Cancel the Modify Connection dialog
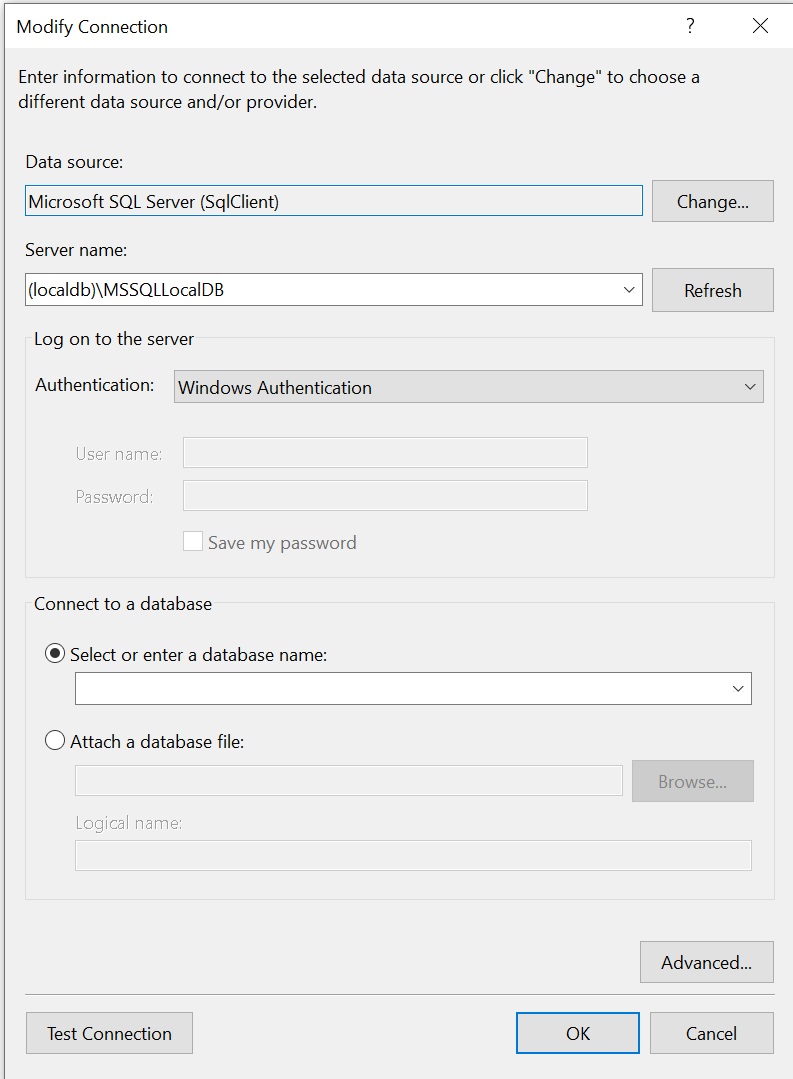Screen dimensions: 793x1079 (711, 1032)
